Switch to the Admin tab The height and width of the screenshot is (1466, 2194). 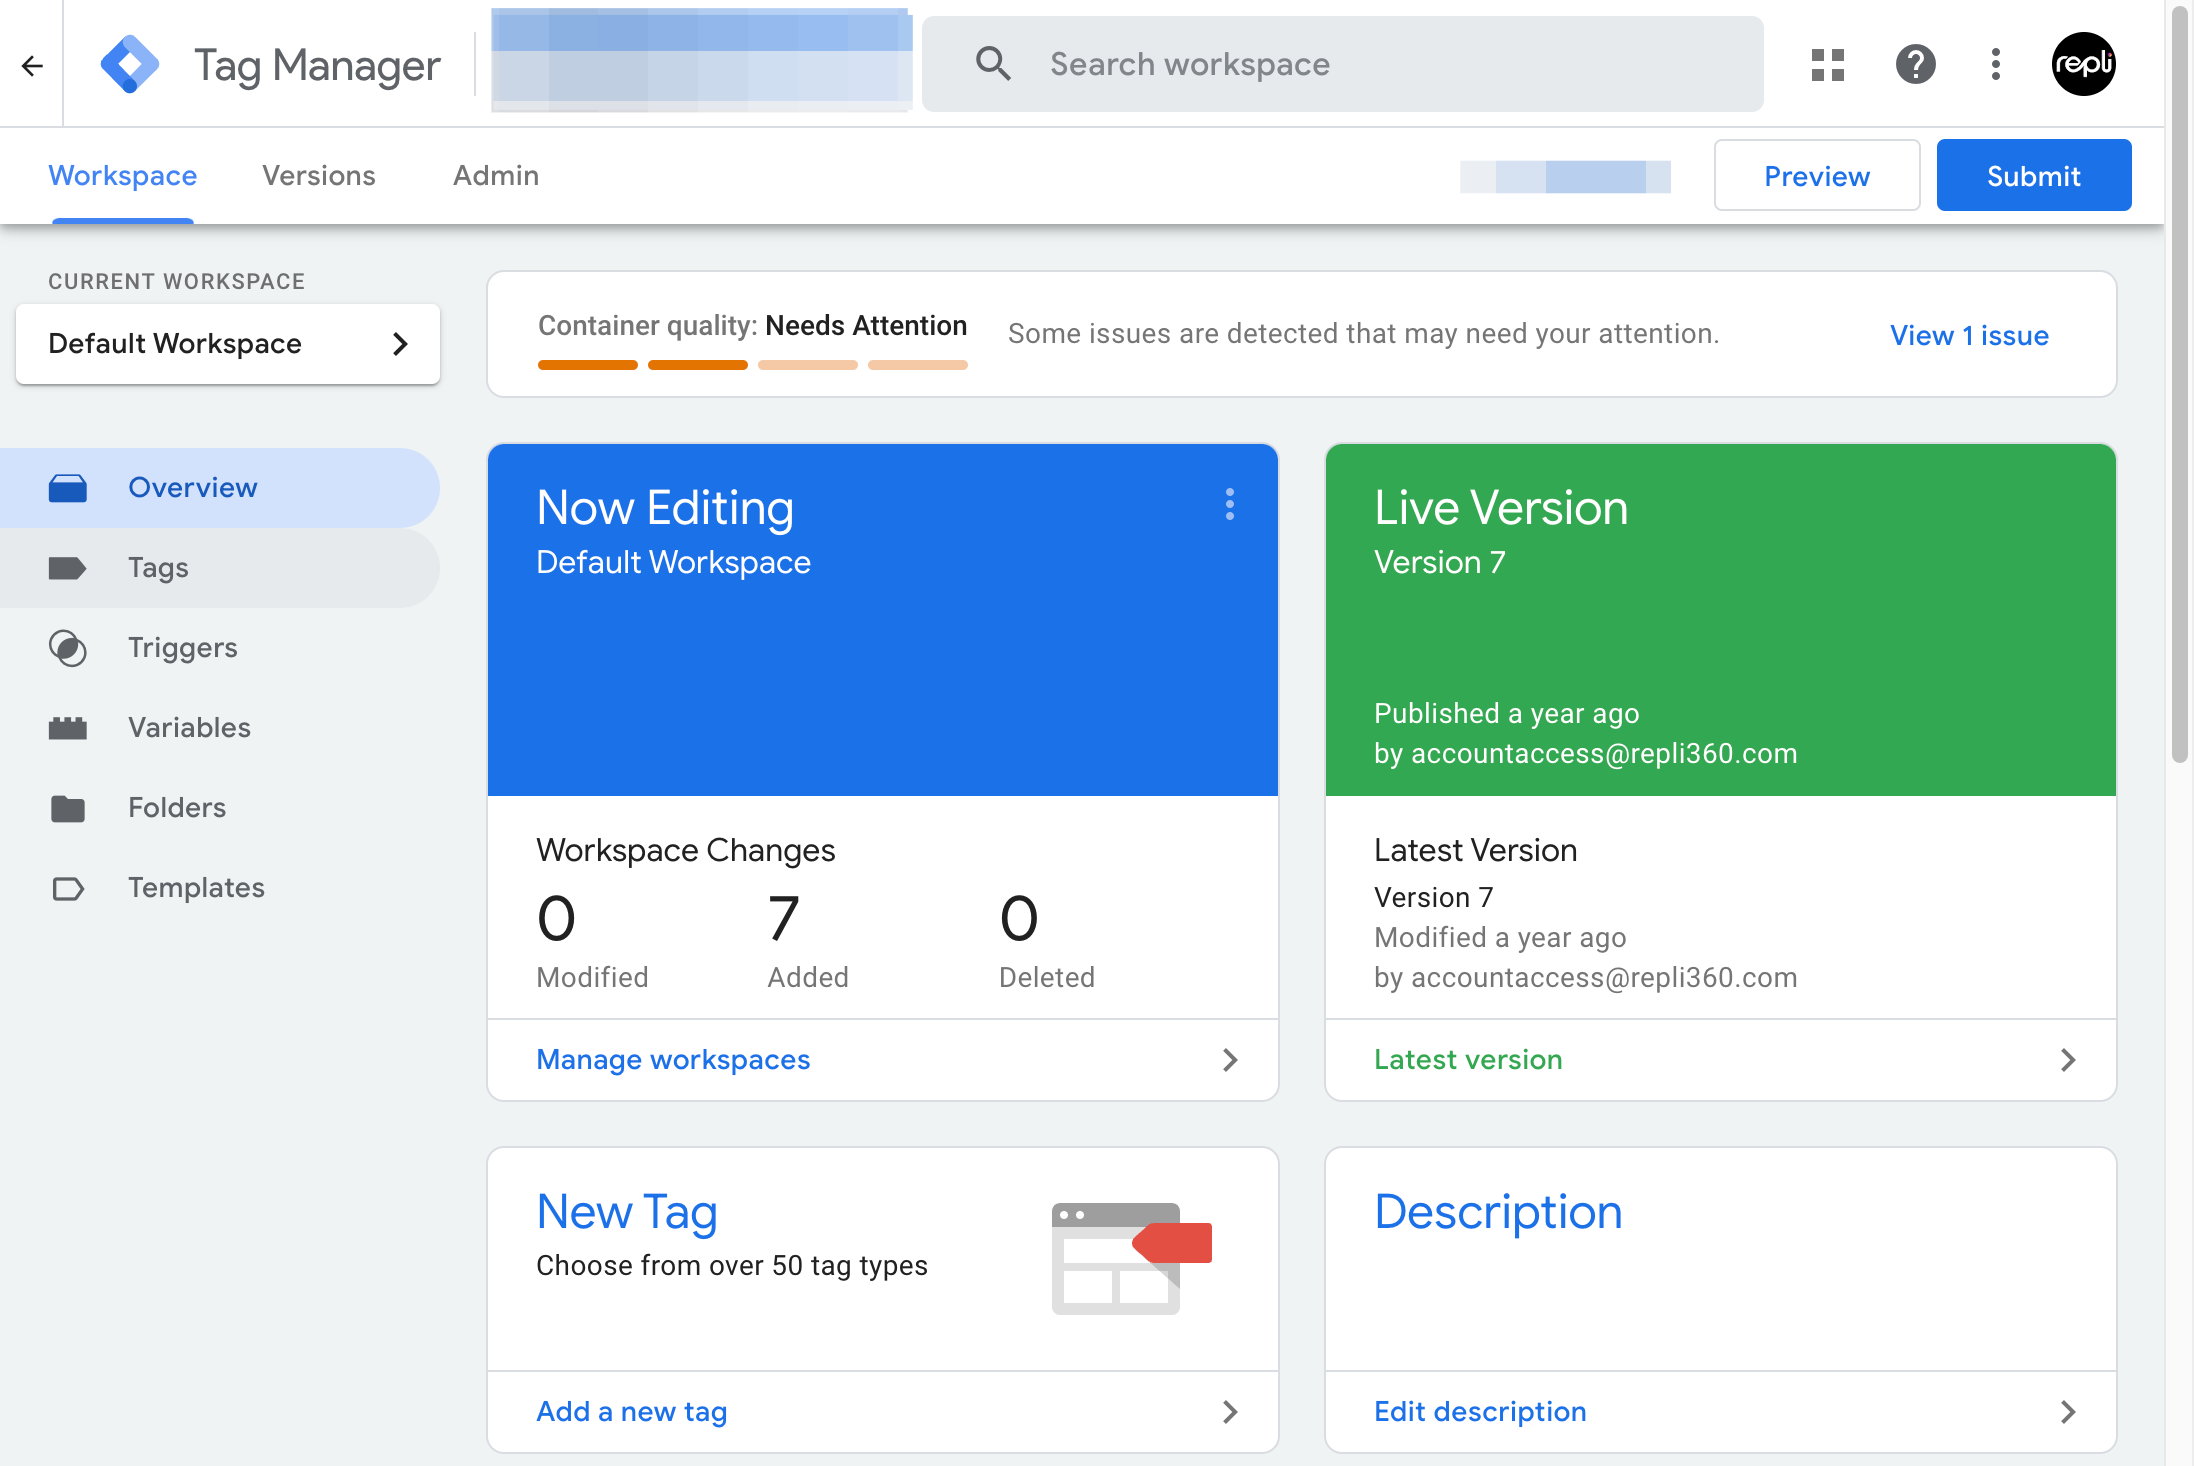496,176
